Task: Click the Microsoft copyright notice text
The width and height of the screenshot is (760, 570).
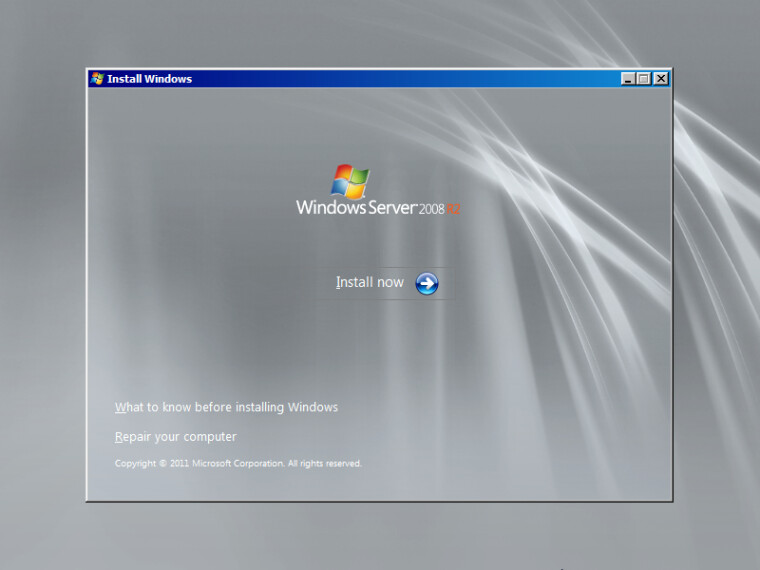Action: (x=238, y=463)
